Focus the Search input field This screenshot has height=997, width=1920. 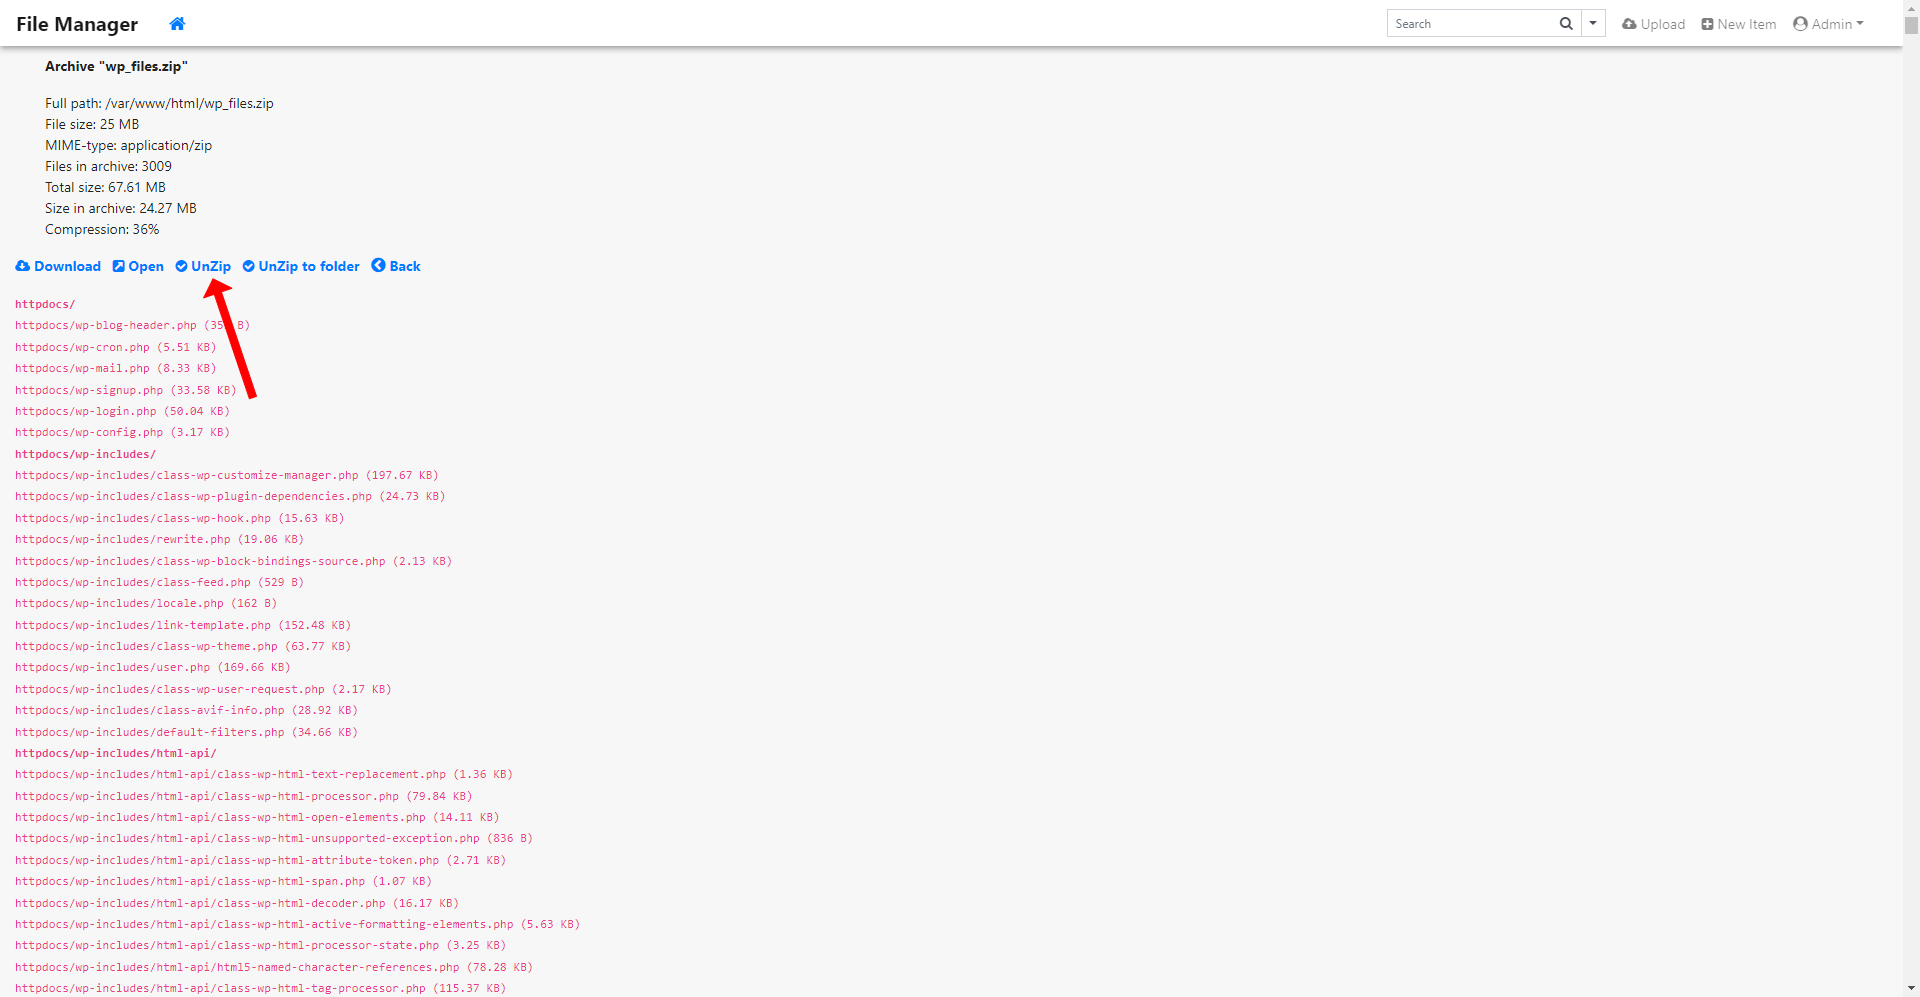pos(1470,24)
